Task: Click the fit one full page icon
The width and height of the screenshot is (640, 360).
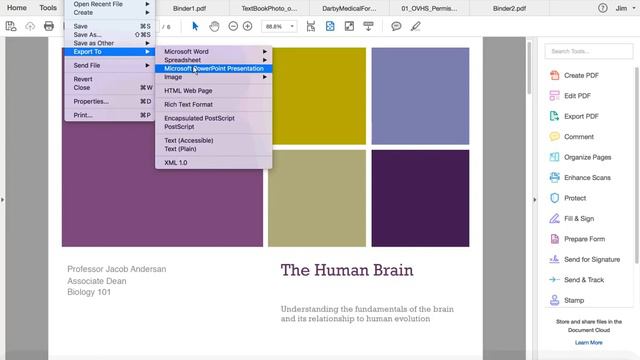Action: point(330,27)
